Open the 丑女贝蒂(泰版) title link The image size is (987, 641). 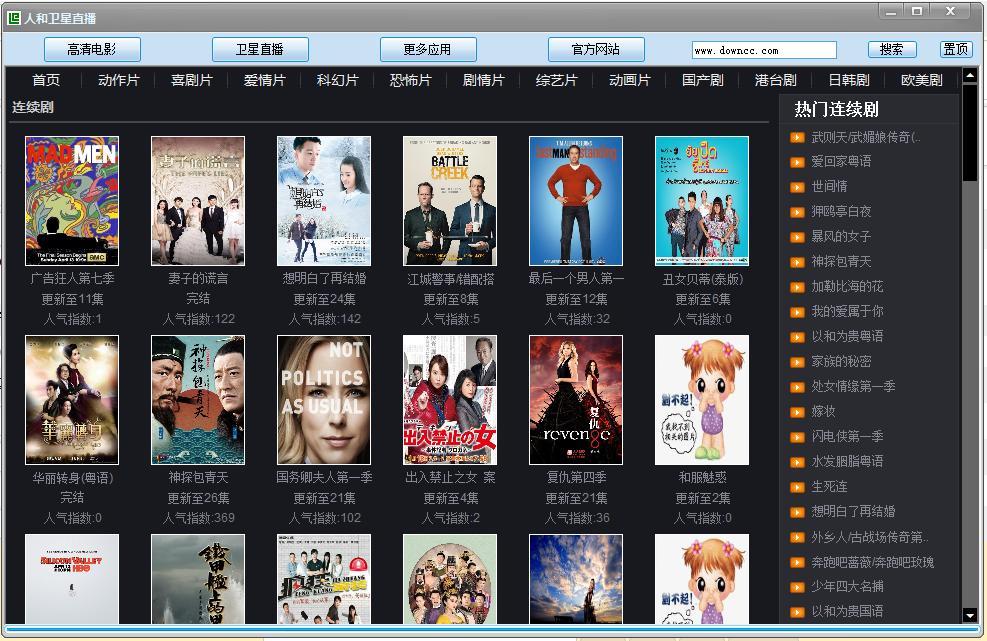coord(702,279)
